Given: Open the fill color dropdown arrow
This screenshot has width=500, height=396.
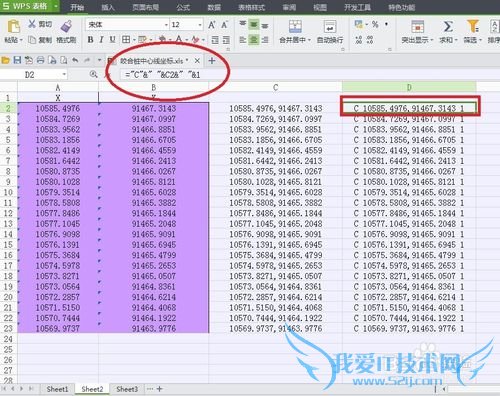Looking at the screenshot, I should 170,40.
